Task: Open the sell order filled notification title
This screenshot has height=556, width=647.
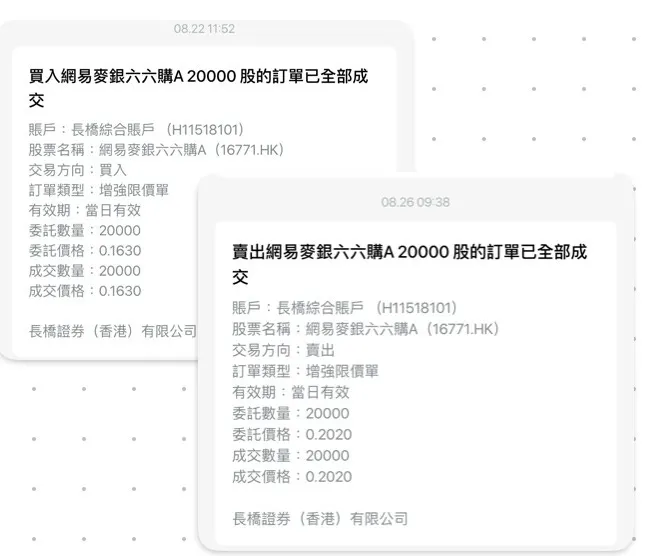Action: click(409, 264)
